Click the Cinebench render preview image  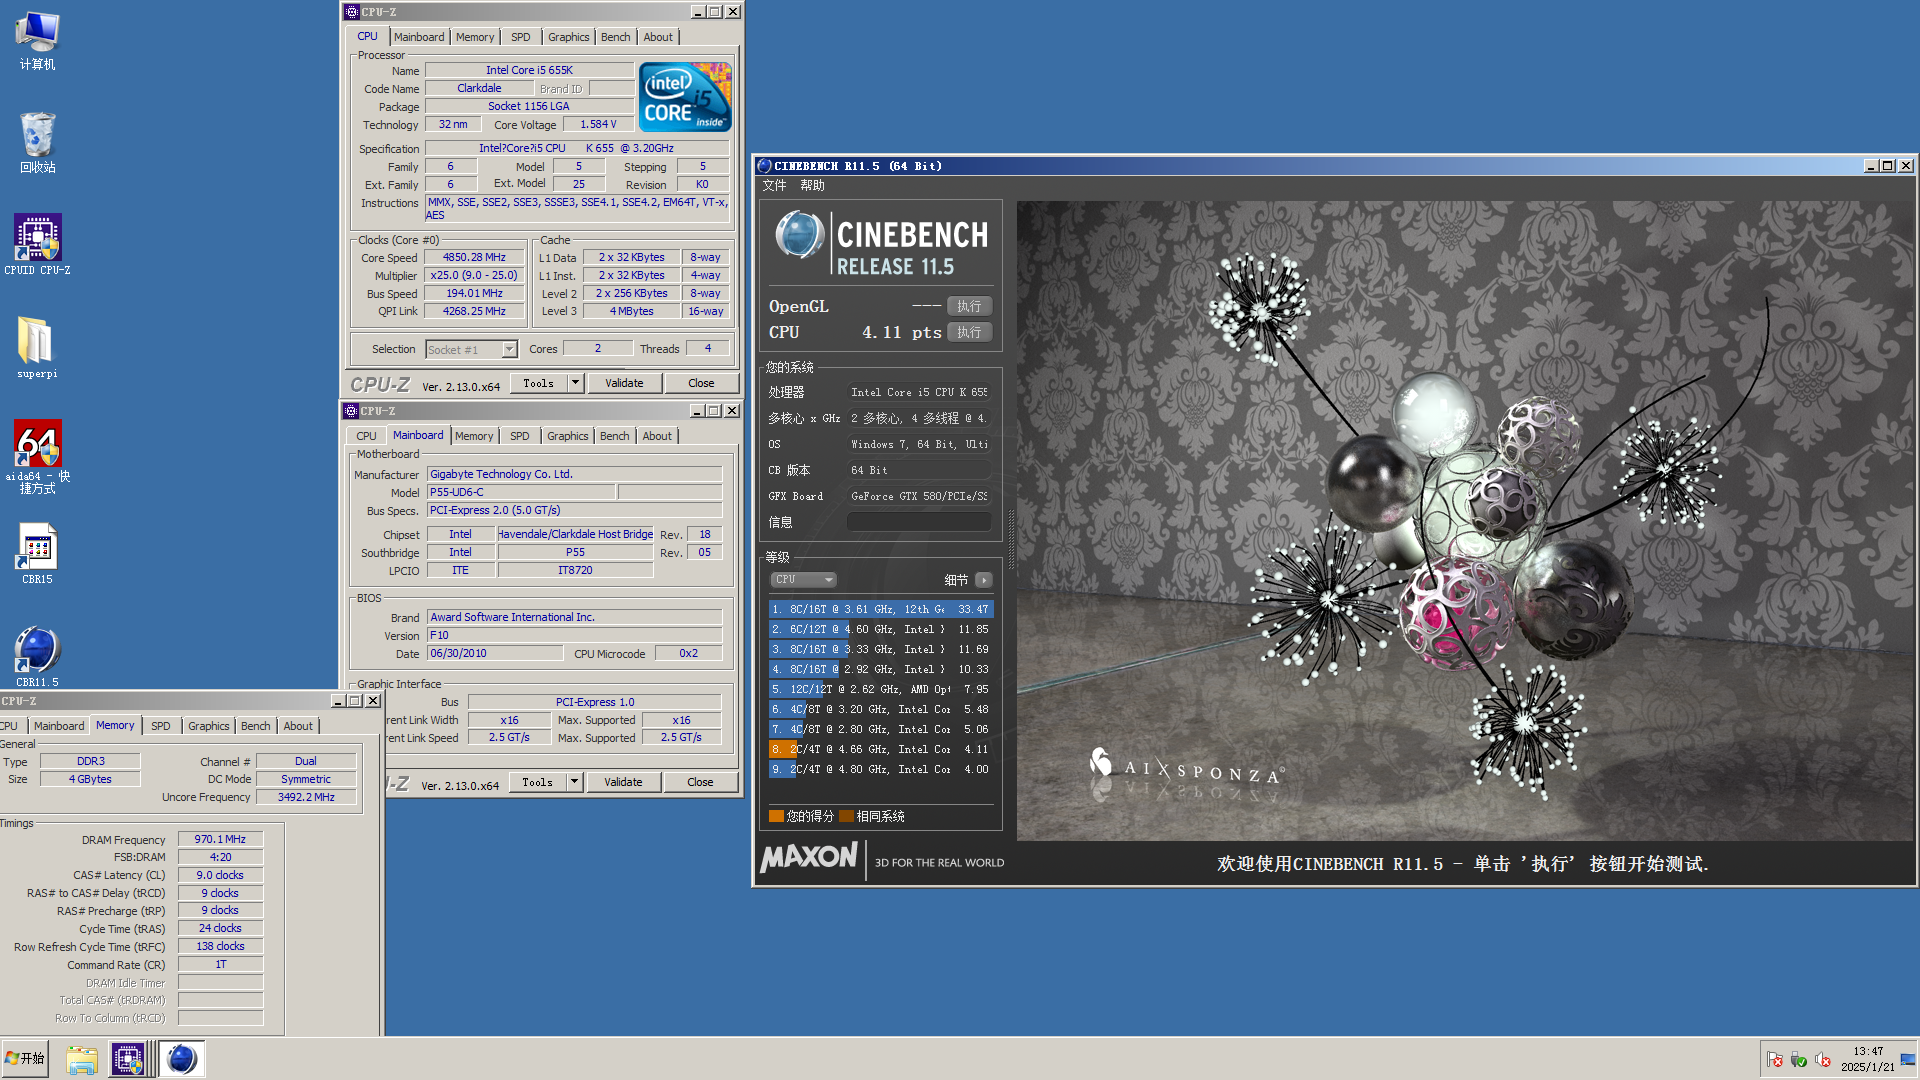click(x=1464, y=520)
